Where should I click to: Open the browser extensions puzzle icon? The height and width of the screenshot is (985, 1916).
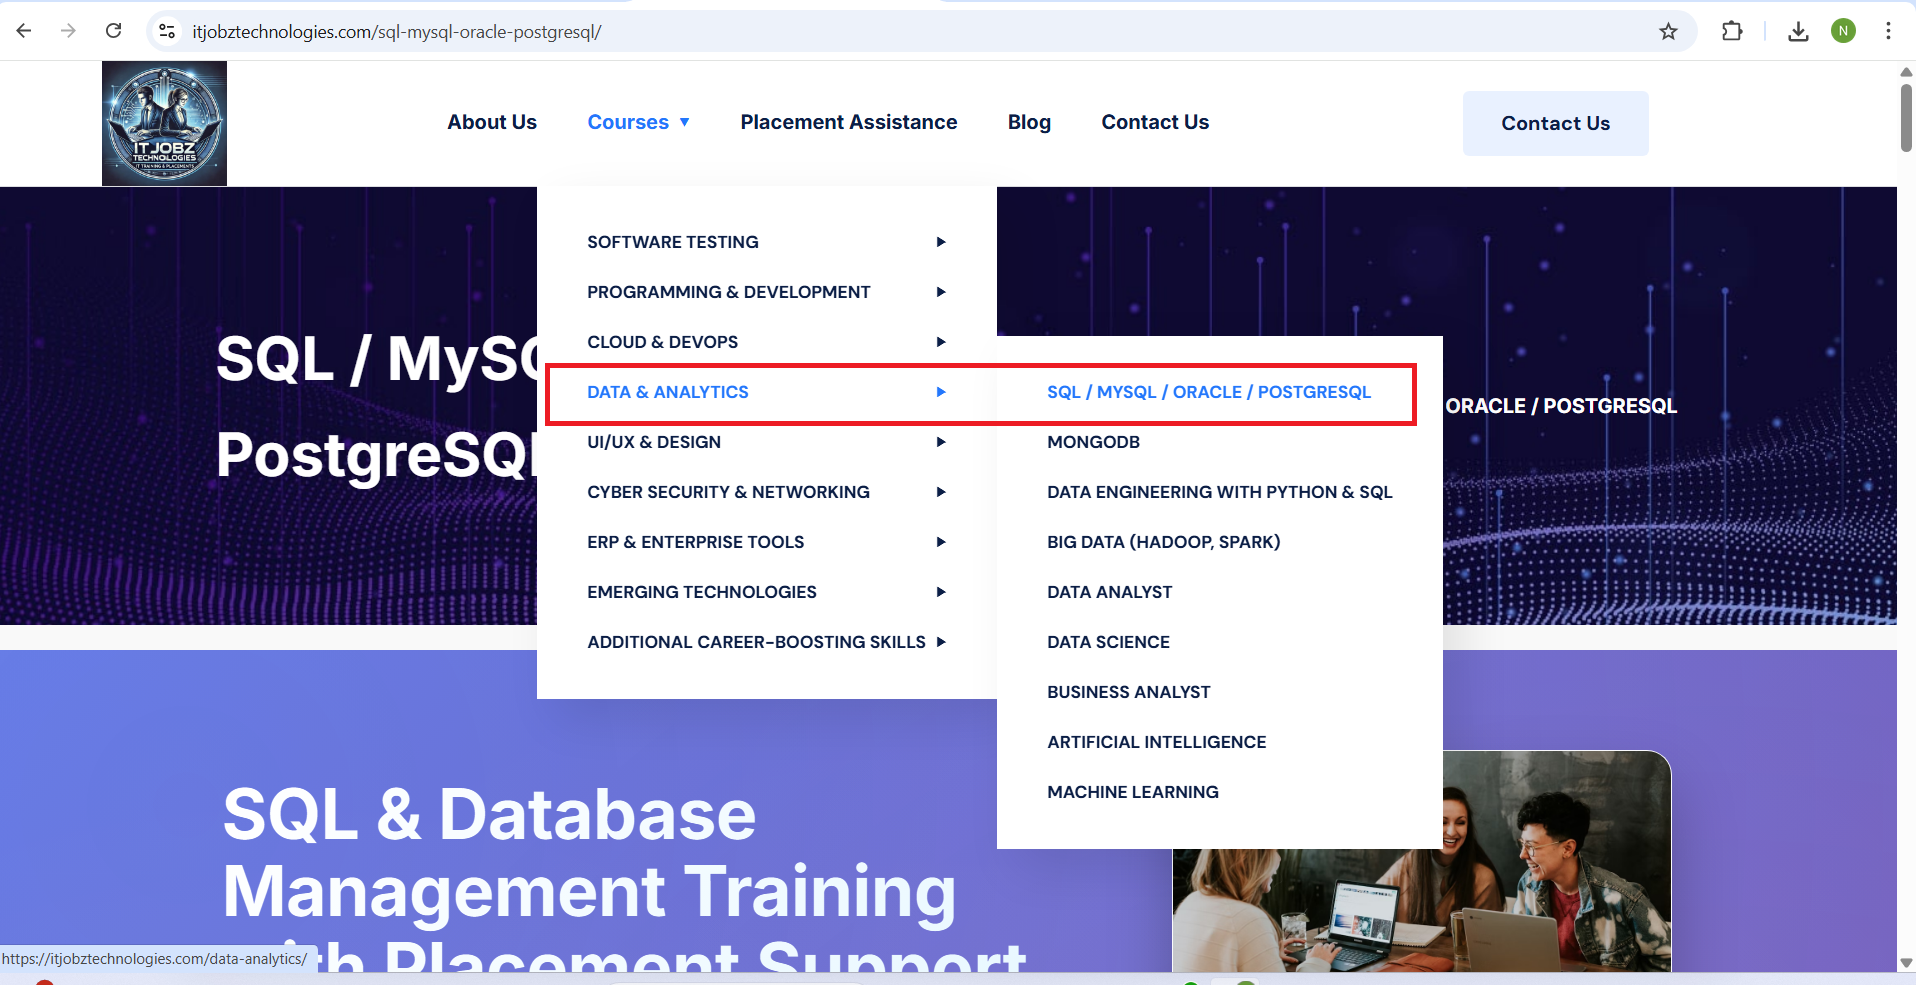[x=1732, y=31]
